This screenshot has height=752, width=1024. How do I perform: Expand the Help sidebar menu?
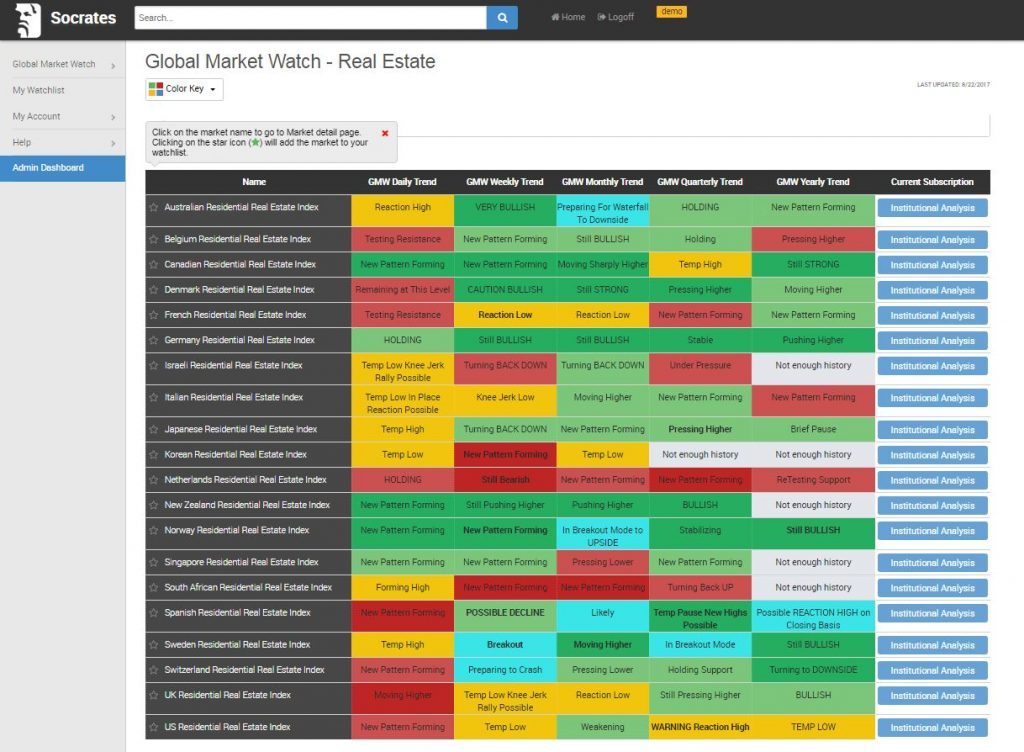pyautogui.click(x=62, y=143)
